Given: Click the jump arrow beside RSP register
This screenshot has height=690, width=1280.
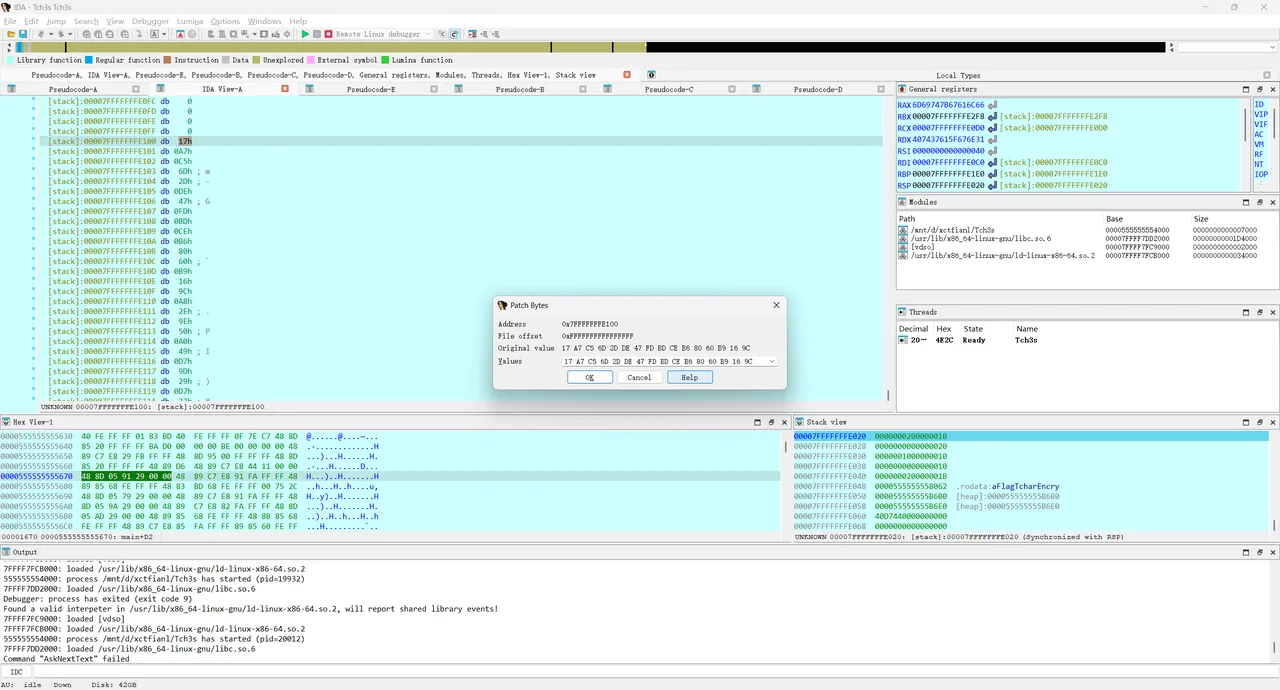Looking at the screenshot, I should click(x=992, y=185).
